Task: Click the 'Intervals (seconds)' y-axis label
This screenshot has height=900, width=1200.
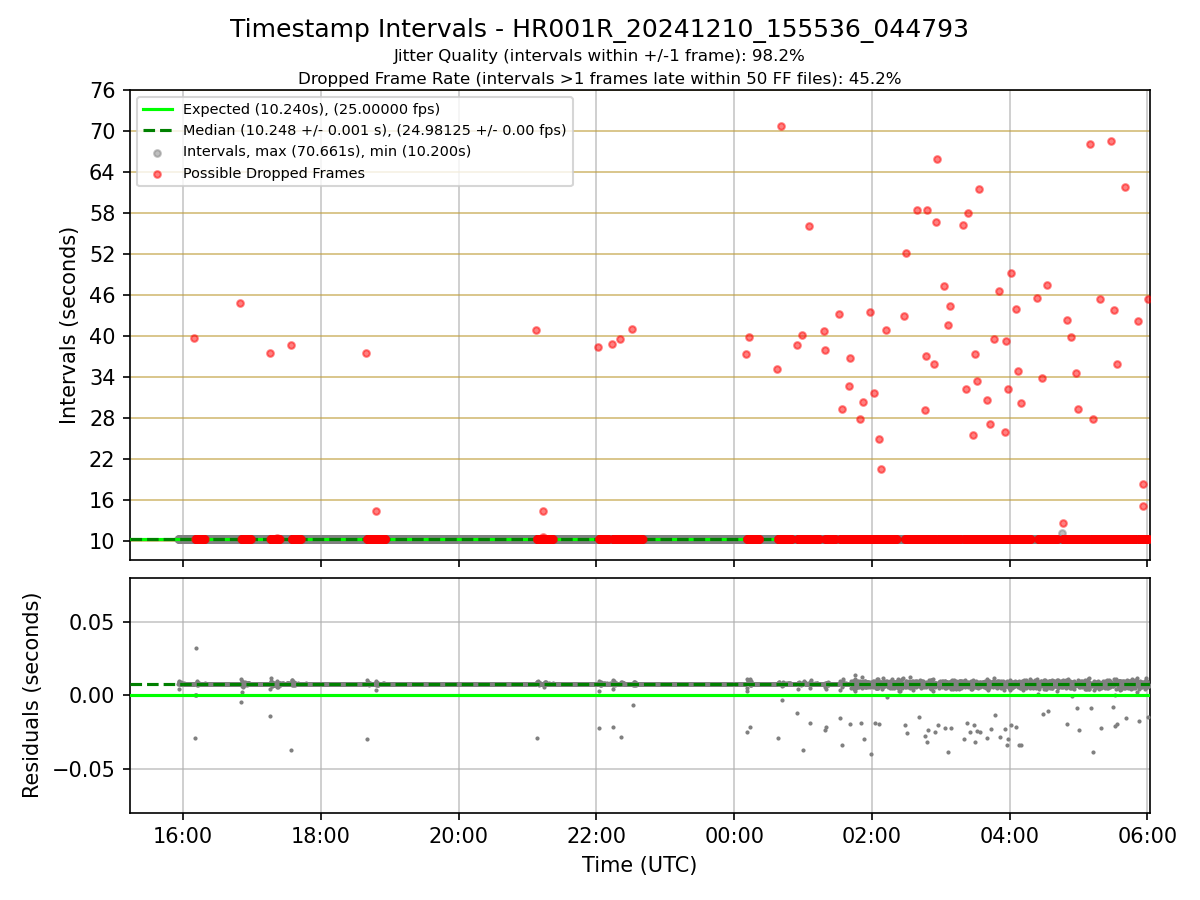Action: pos(68,325)
